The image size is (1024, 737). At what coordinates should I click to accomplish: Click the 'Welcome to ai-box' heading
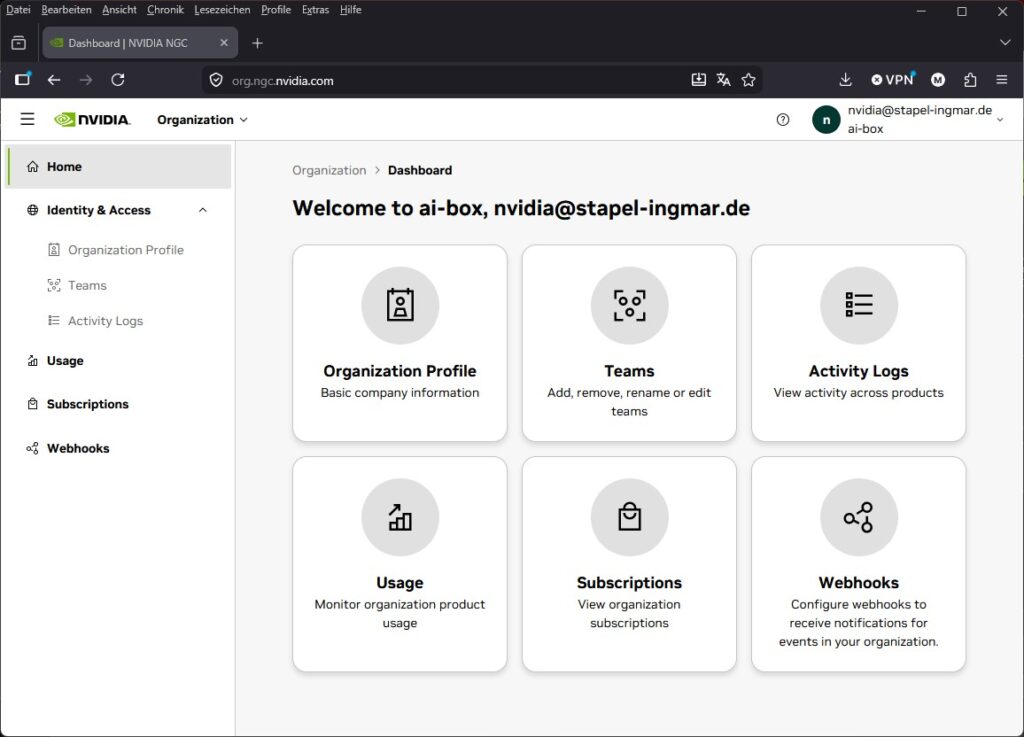tap(521, 208)
